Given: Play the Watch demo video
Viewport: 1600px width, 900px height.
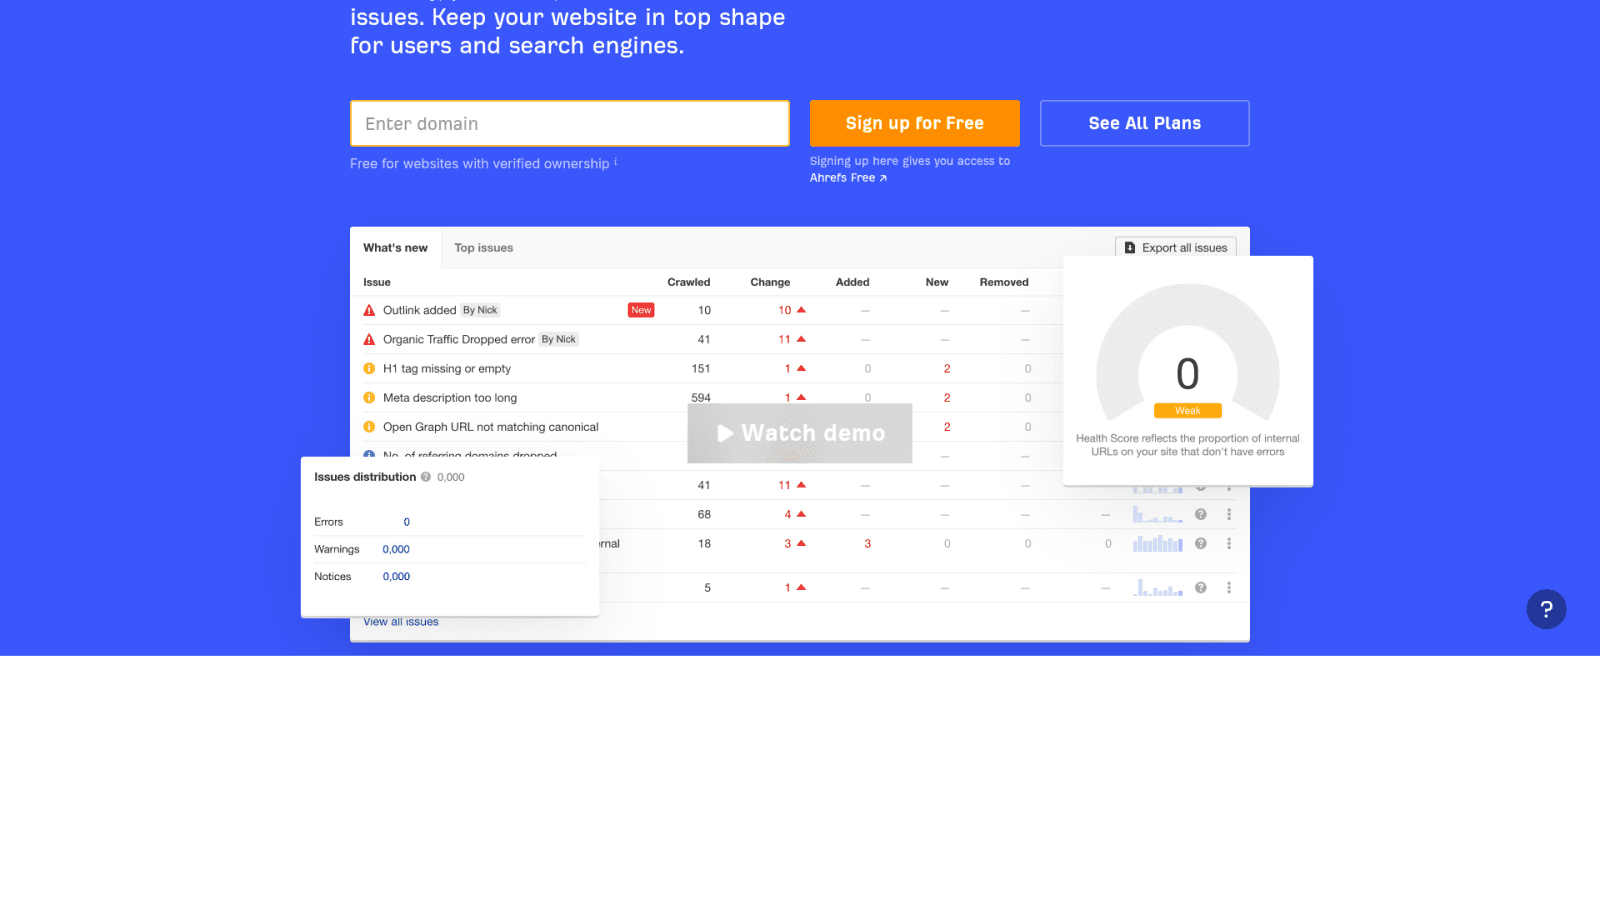Looking at the screenshot, I should [800, 433].
